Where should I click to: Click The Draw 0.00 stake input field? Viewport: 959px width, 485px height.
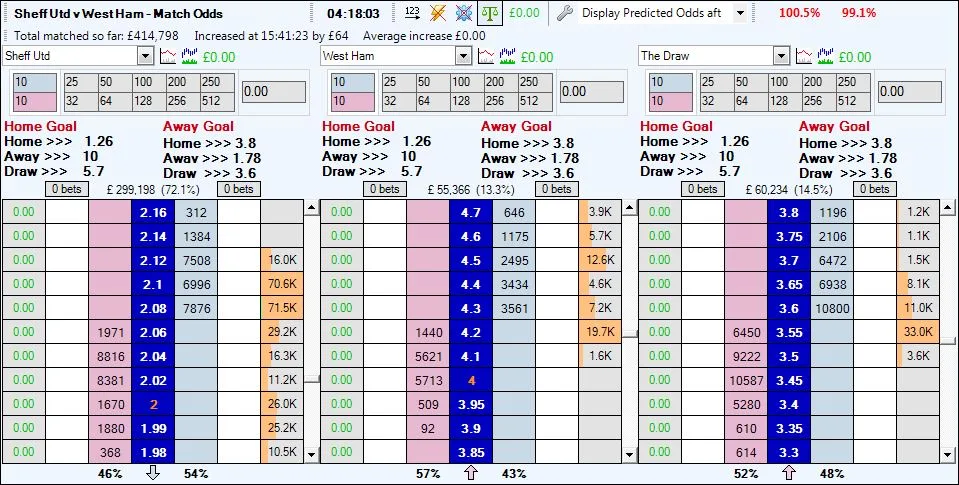[909, 92]
